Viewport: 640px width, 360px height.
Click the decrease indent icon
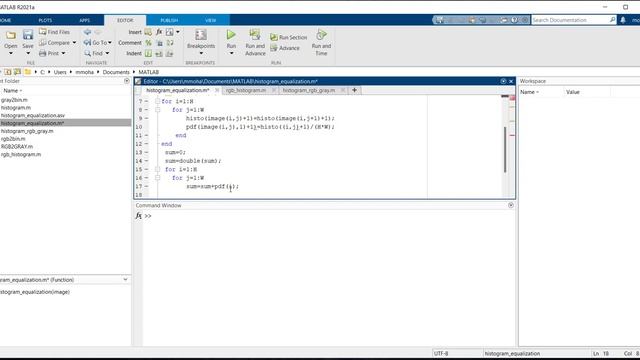pos(169,53)
